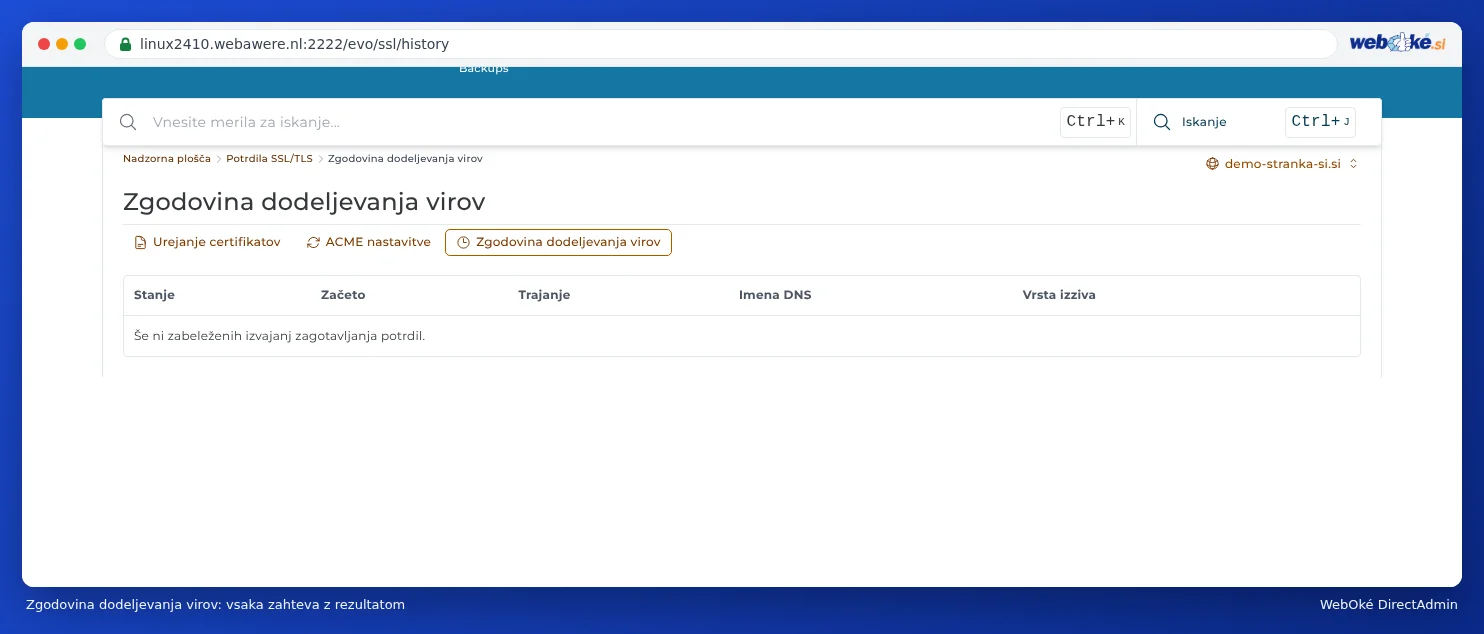Click the Backups menu item
The image size is (1484, 634).
click(x=484, y=69)
